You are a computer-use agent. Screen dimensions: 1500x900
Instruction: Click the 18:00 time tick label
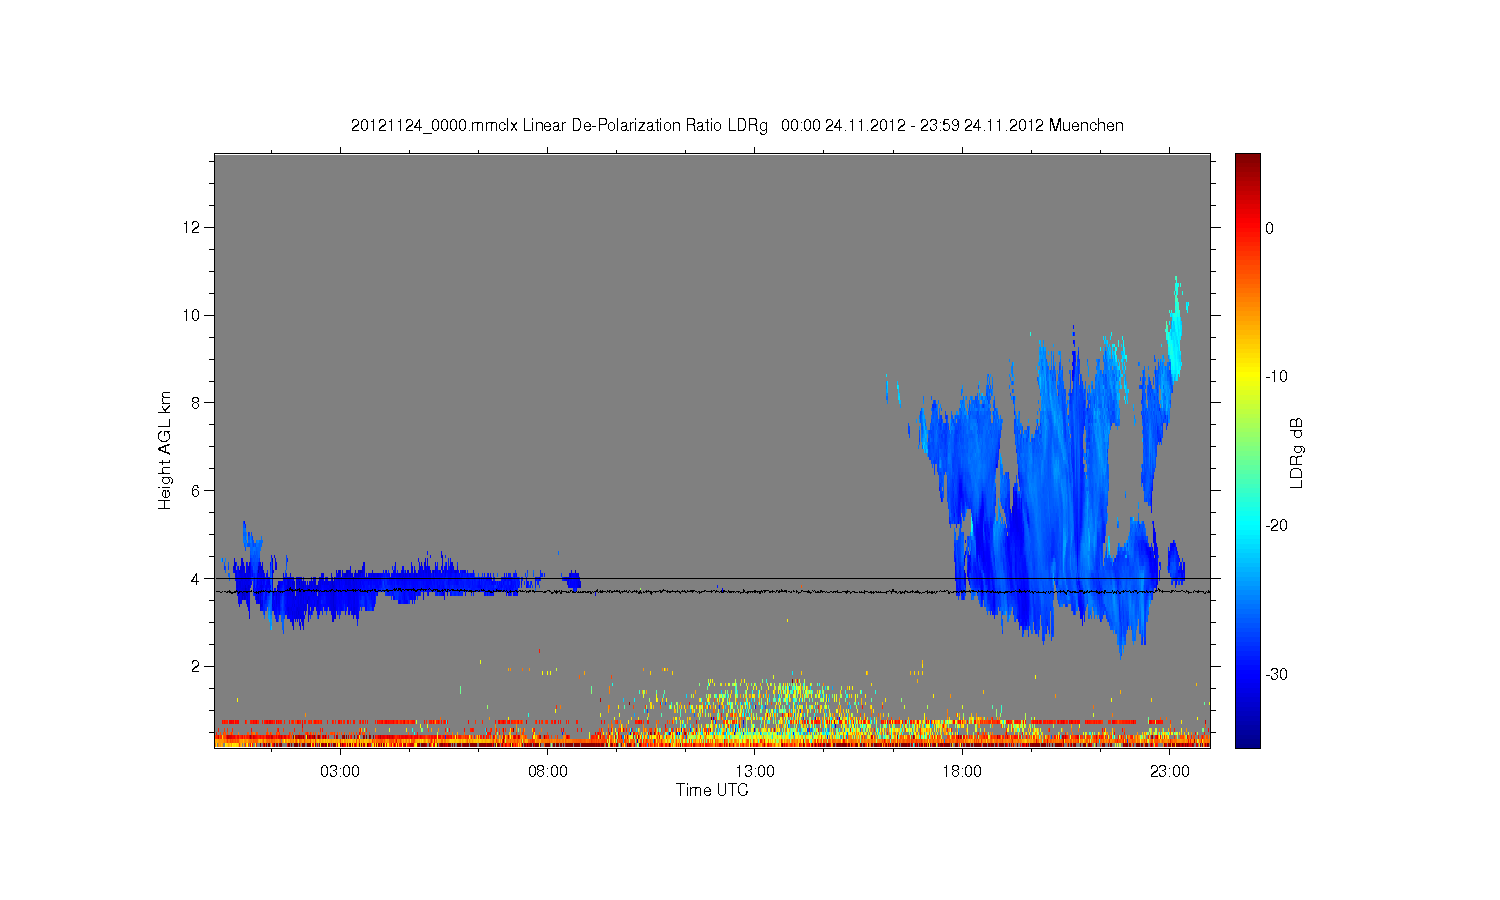(x=962, y=772)
